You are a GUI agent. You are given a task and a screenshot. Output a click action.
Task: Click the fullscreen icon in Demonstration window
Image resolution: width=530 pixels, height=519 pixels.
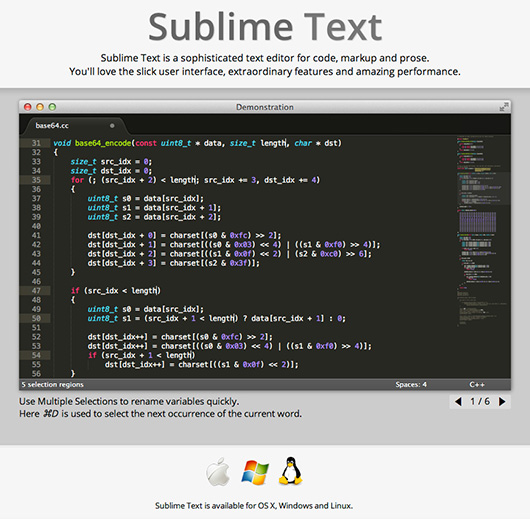coord(504,107)
